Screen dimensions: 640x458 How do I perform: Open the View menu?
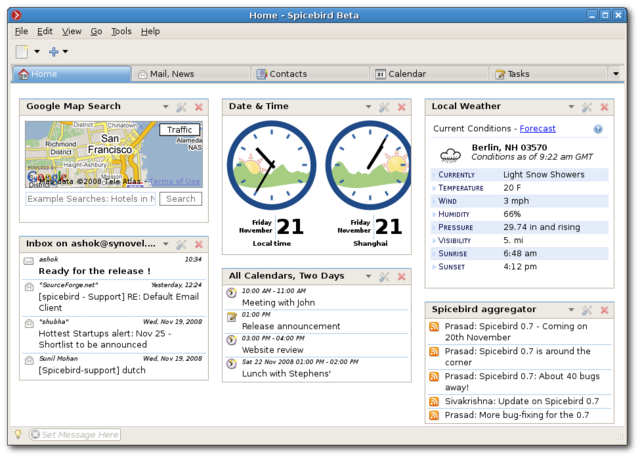pyautogui.click(x=71, y=31)
